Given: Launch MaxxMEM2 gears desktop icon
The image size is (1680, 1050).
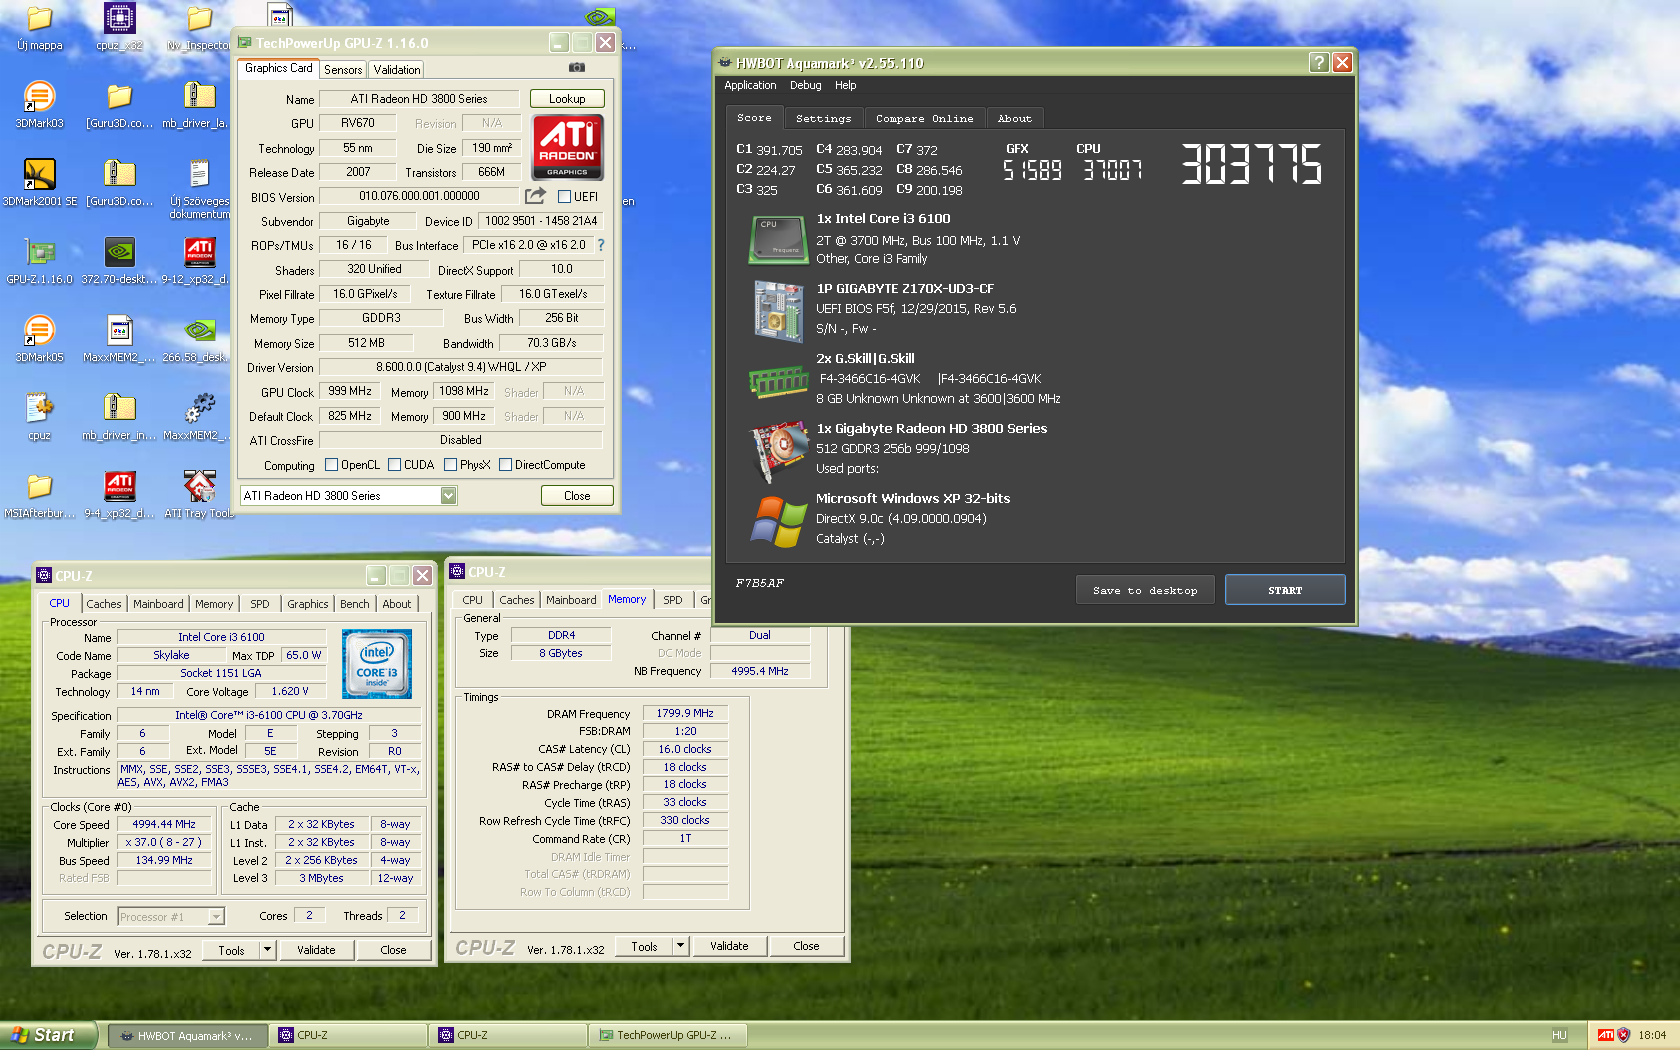Looking at the screenshot, I should pyautogui.click(x=199, y=417).
